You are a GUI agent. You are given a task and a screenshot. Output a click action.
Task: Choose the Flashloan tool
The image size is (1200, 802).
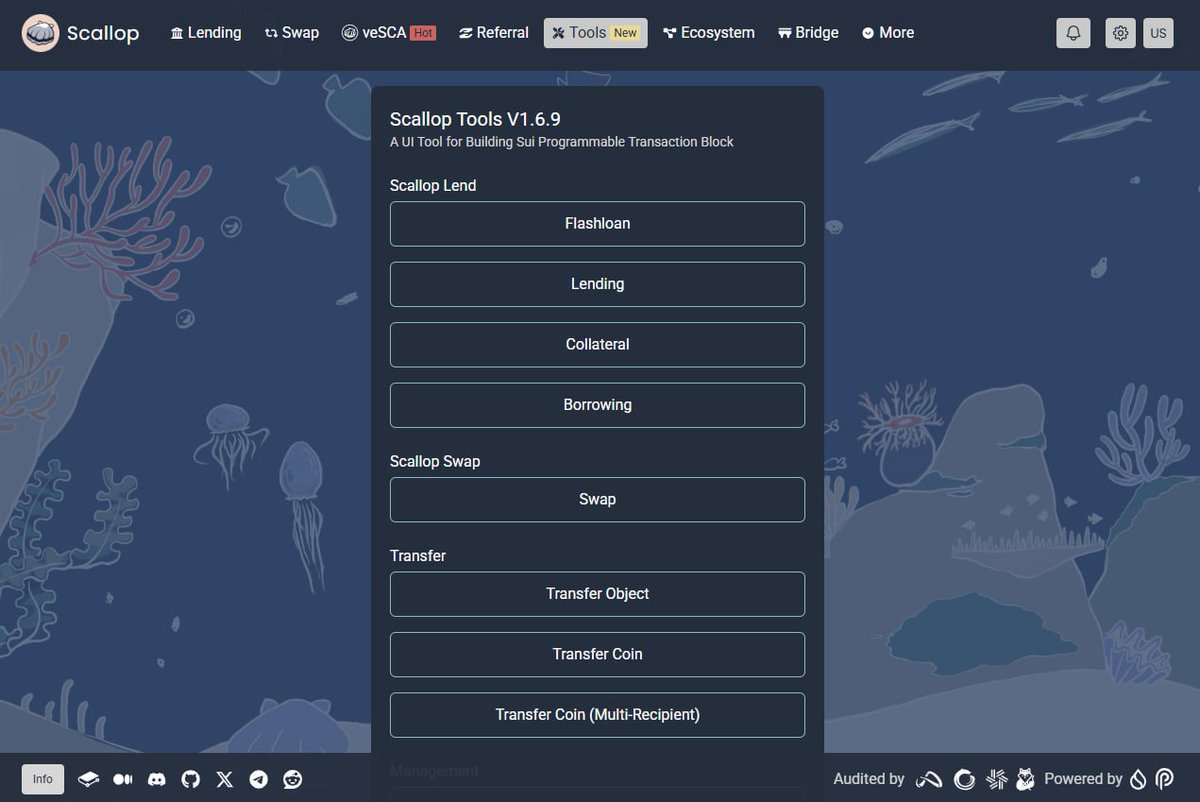pyautogui.click(x=597, y=224)
